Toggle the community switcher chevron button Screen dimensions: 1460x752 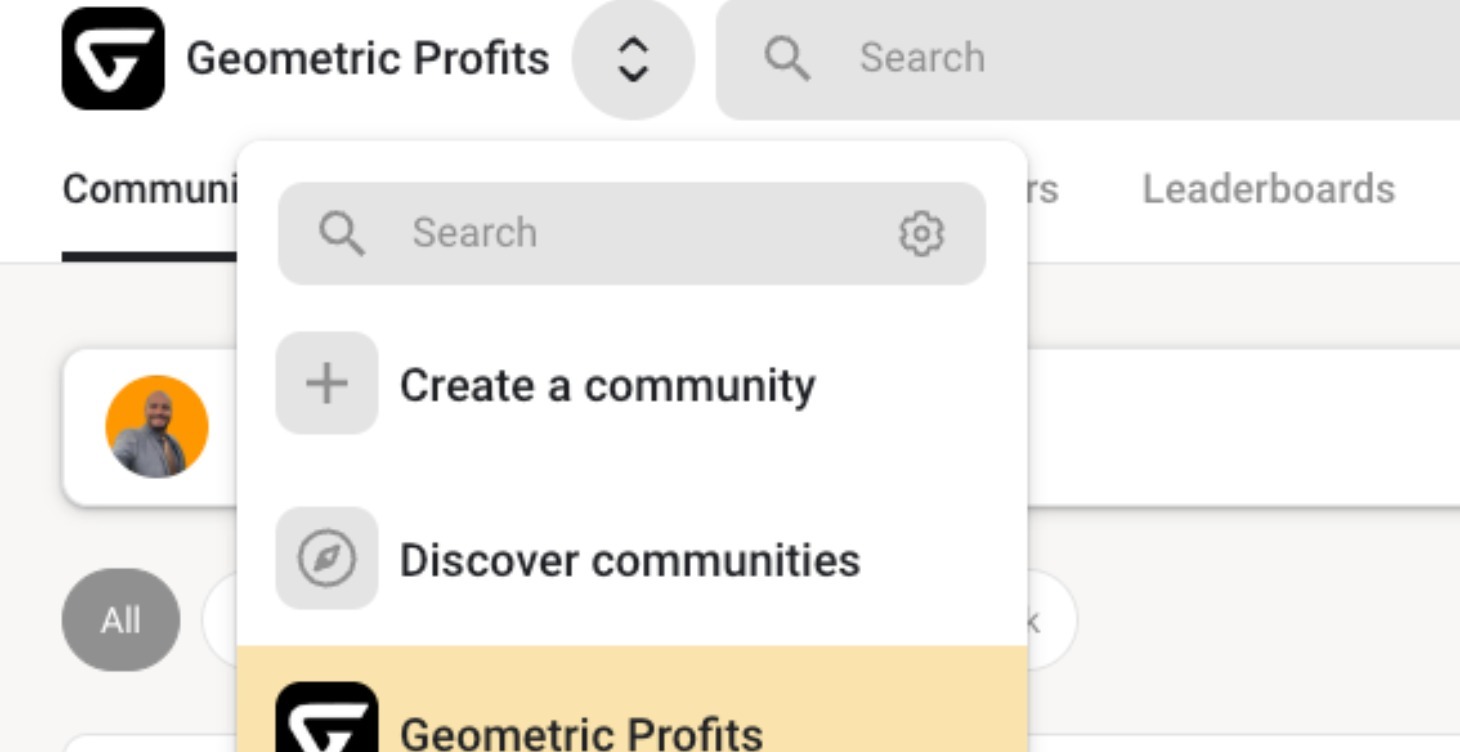coord(633,59)
